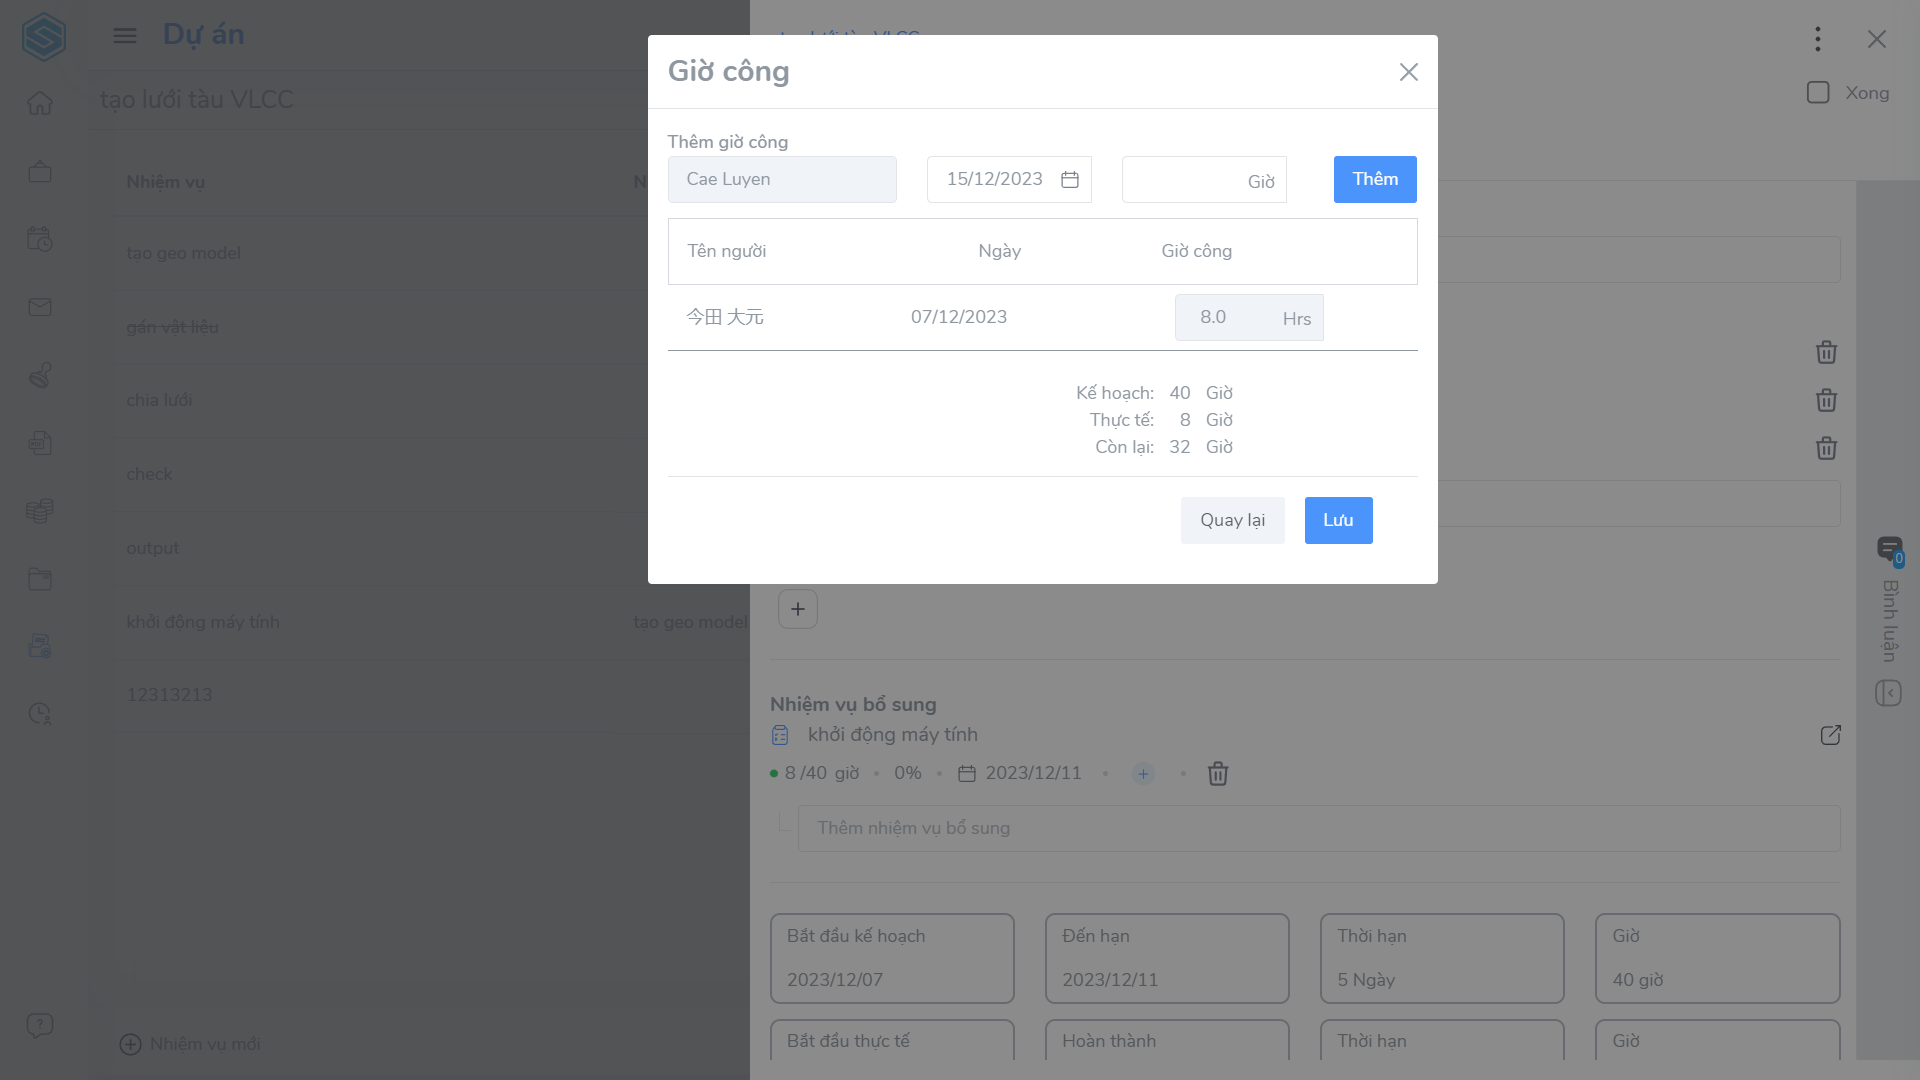Select the Cae Luyen person field

[x=782, y=179]
